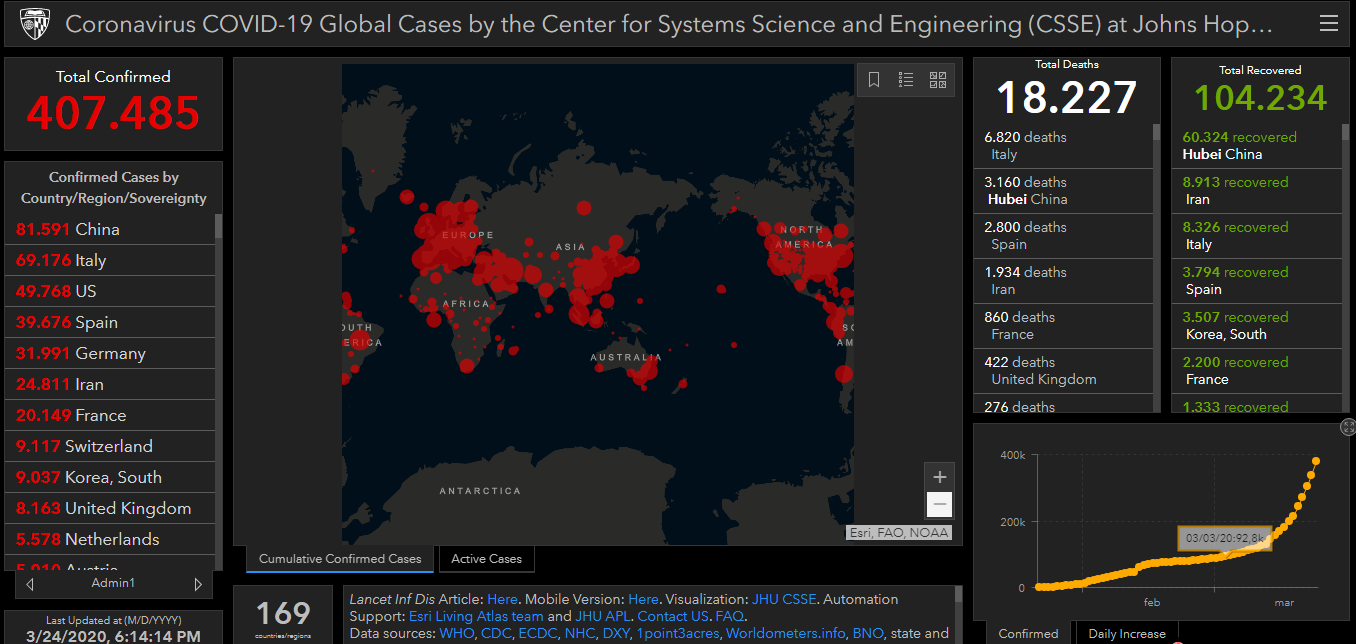Screen dimensions: 1356x644
Task: Click the 407.485 Total Confirmed figure
Action: click(113, 113)
